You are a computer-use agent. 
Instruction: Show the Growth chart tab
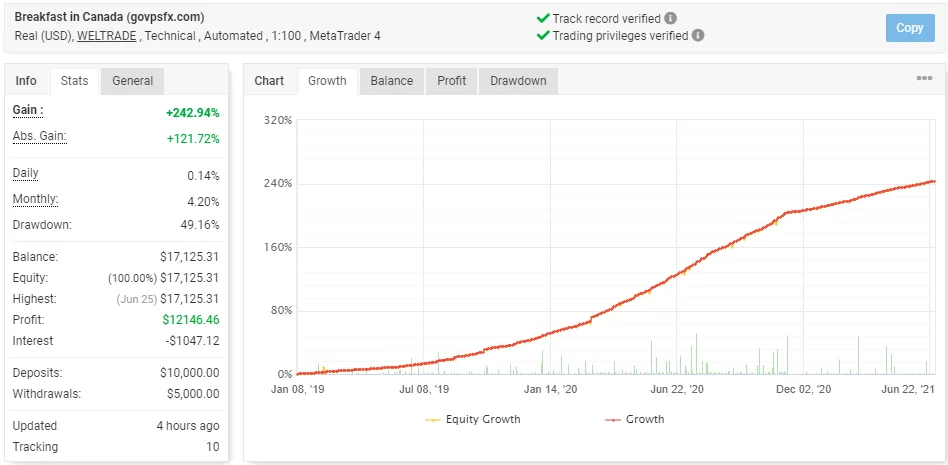pyautogui.click(x=327, y=81)
